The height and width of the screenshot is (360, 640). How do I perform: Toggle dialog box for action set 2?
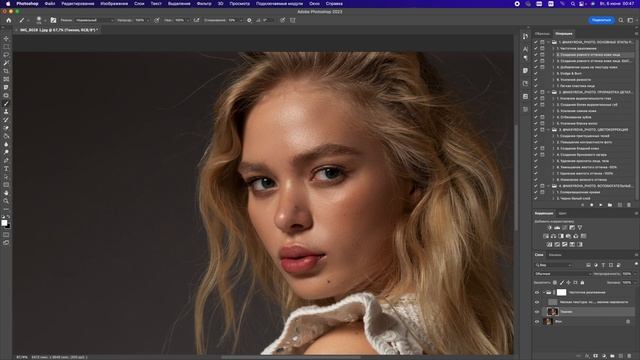[x=542, y=92]
